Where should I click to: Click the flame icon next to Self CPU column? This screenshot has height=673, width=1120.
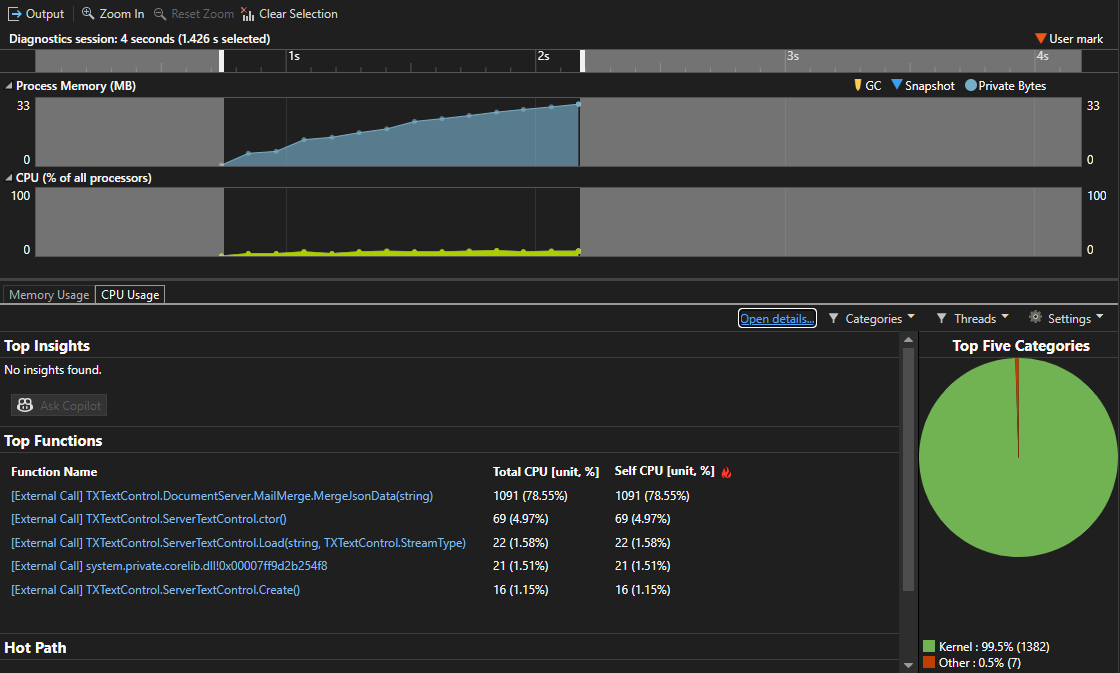click(x=727, y=471)
